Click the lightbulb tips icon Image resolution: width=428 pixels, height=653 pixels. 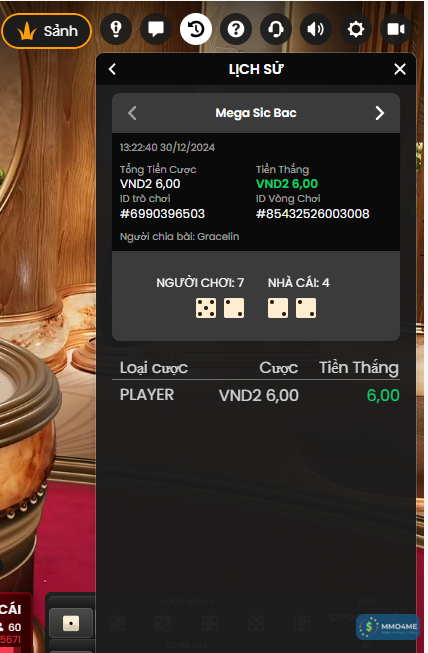(116, 29)
